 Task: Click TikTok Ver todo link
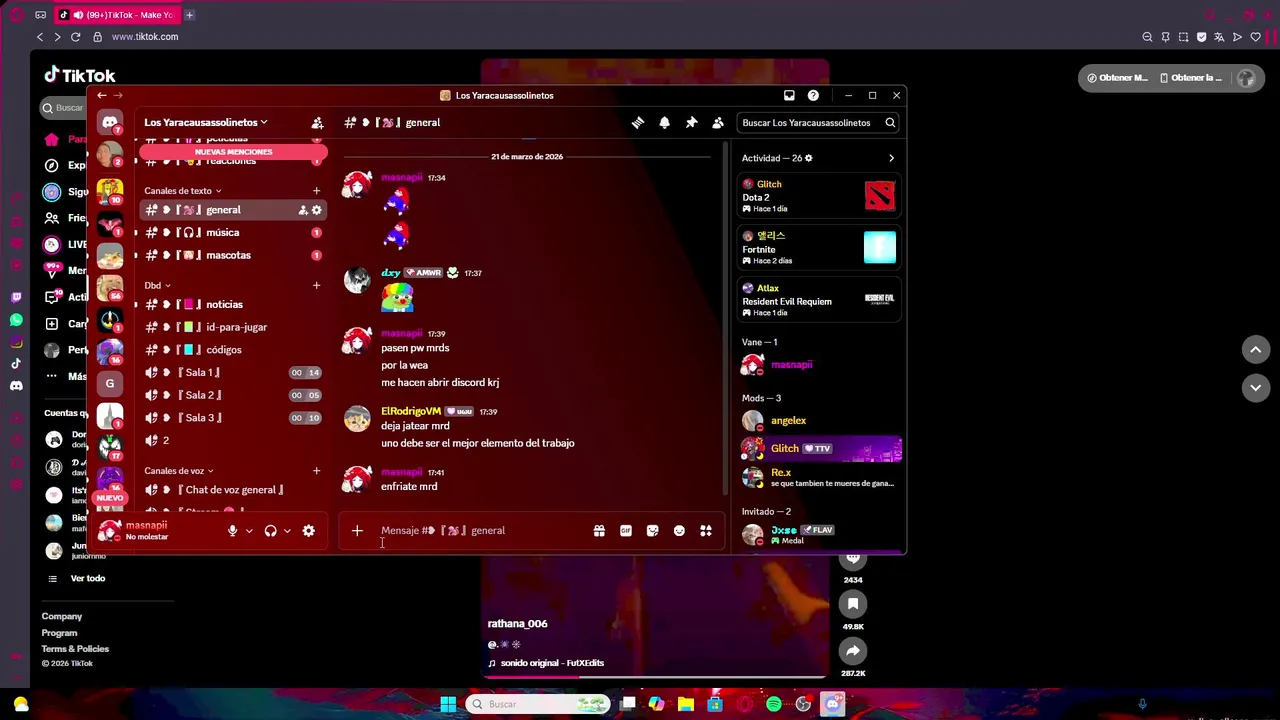pos(87,578)
